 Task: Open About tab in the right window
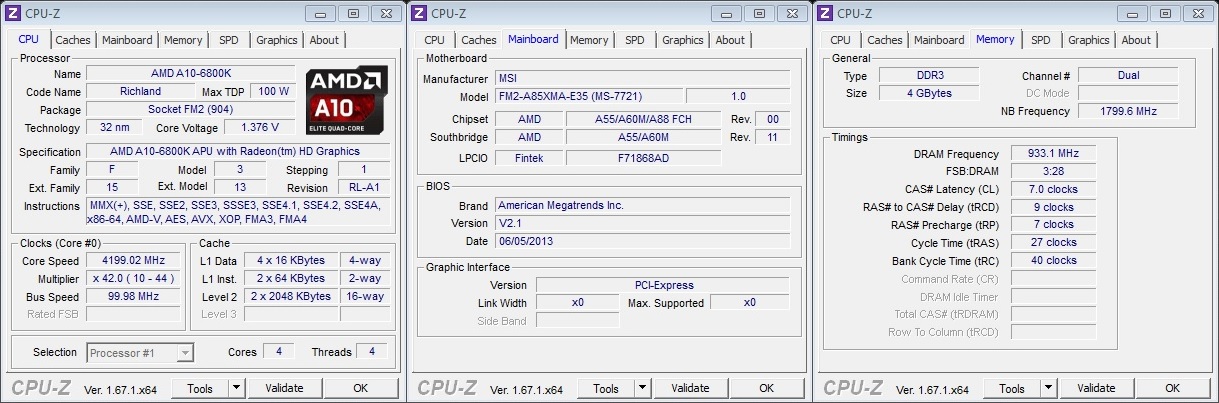[1136, 40]
